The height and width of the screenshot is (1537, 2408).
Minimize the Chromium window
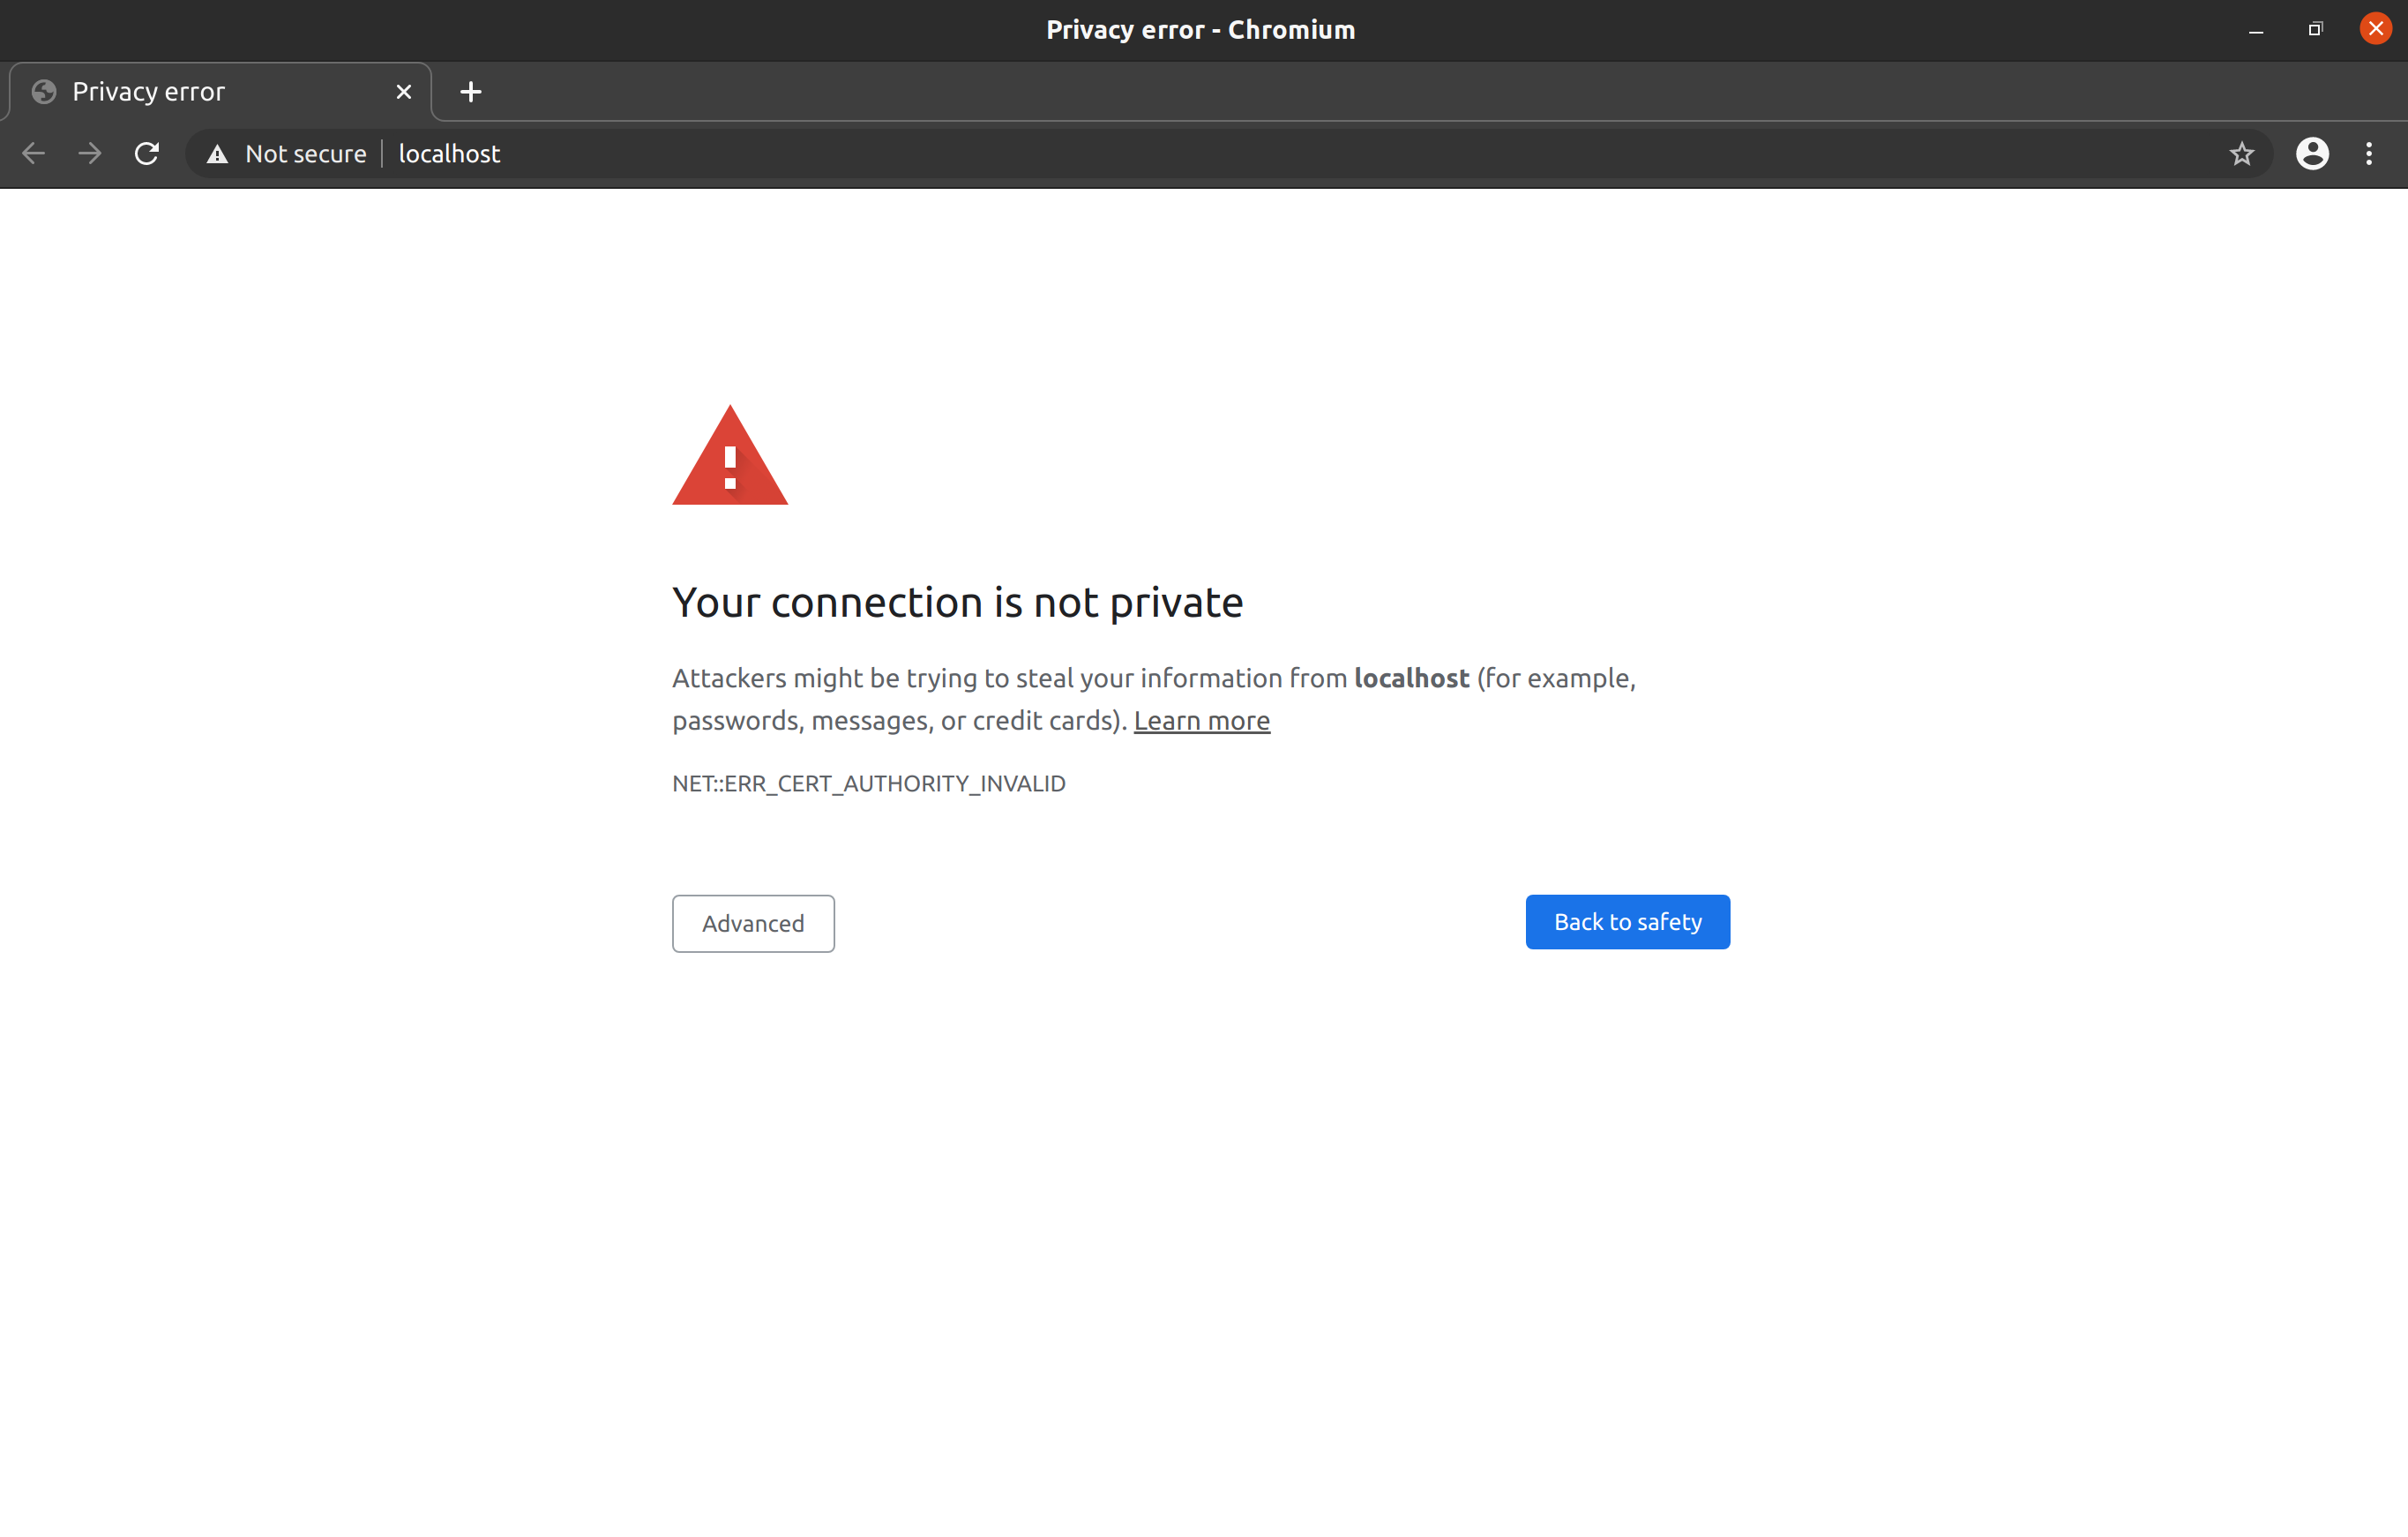[2255, 30]
